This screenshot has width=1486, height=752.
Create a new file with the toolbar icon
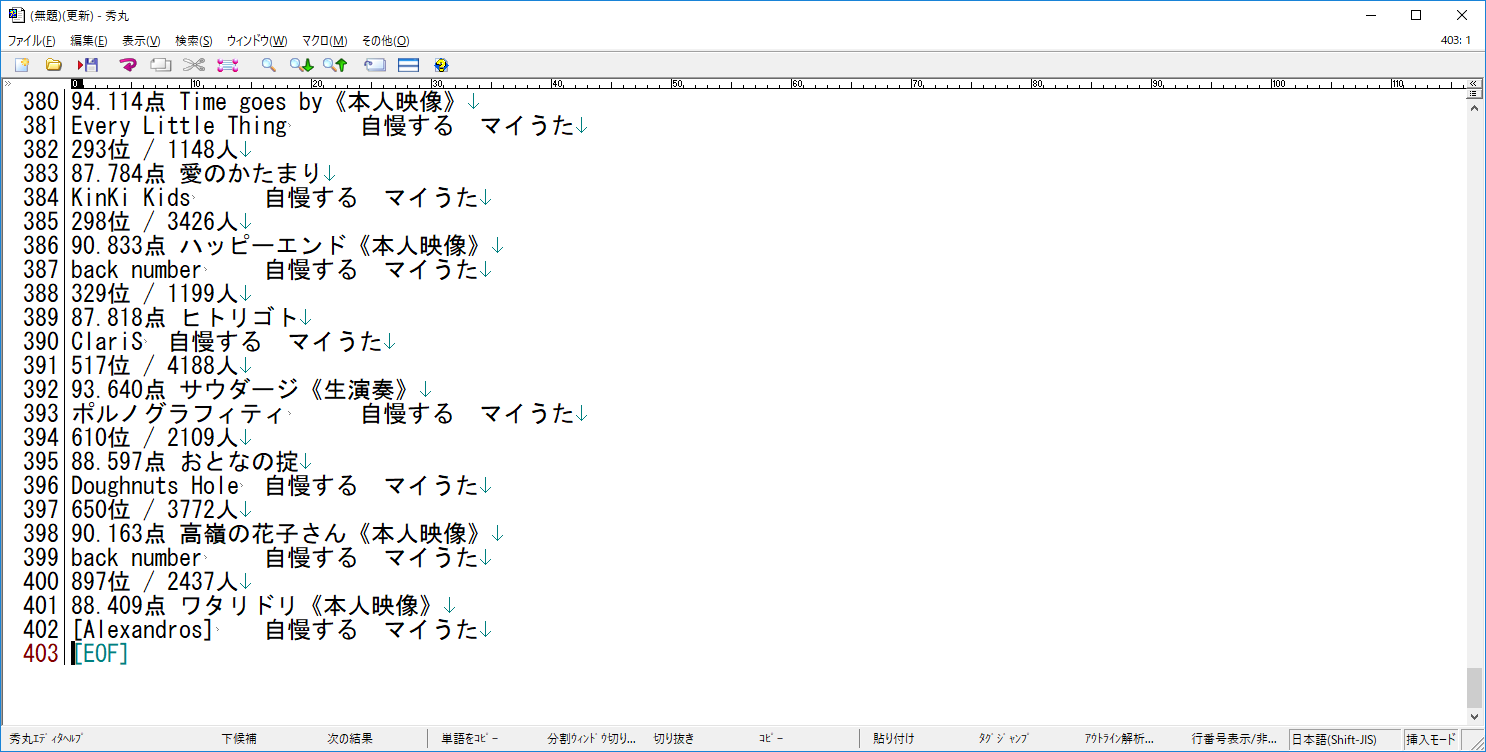click(x=22, y=65)
